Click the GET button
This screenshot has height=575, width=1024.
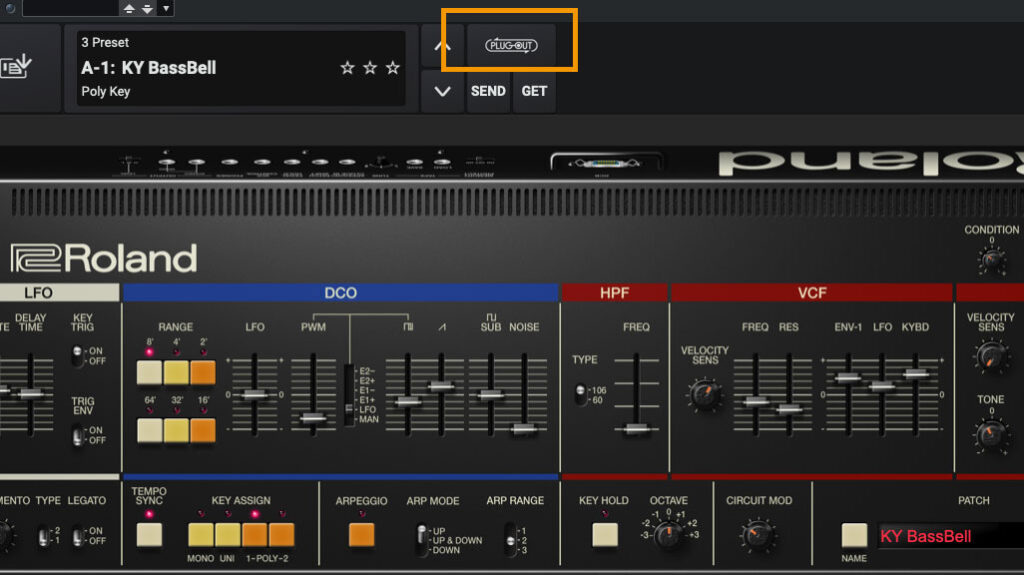534,91
